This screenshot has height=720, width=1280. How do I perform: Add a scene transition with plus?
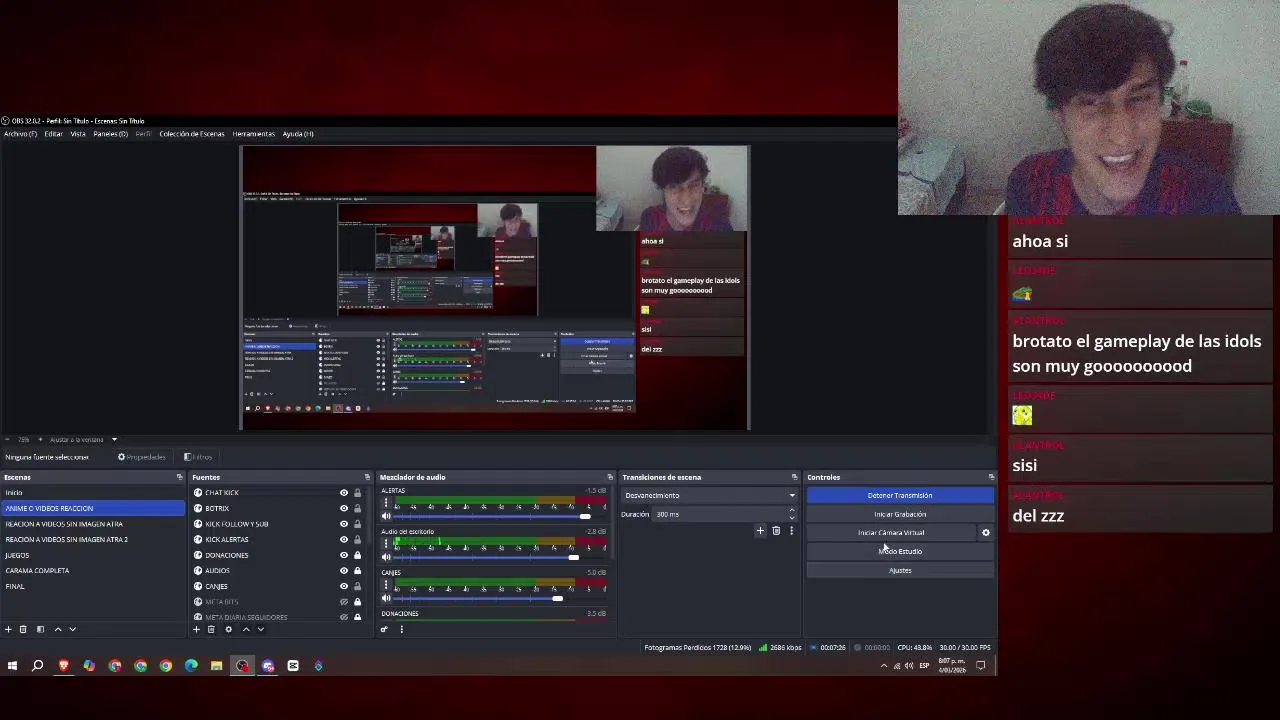tap(760, 531)
